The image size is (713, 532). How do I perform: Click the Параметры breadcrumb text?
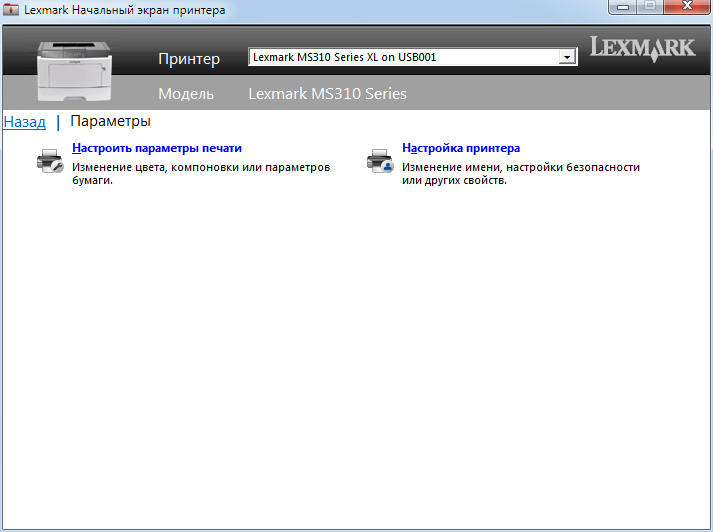[110, 121]
